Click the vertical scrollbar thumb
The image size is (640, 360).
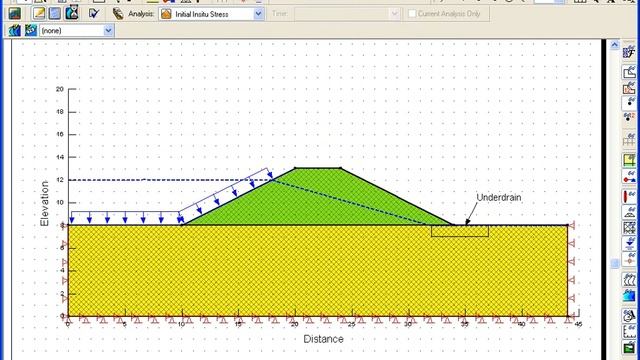(615, 263)
